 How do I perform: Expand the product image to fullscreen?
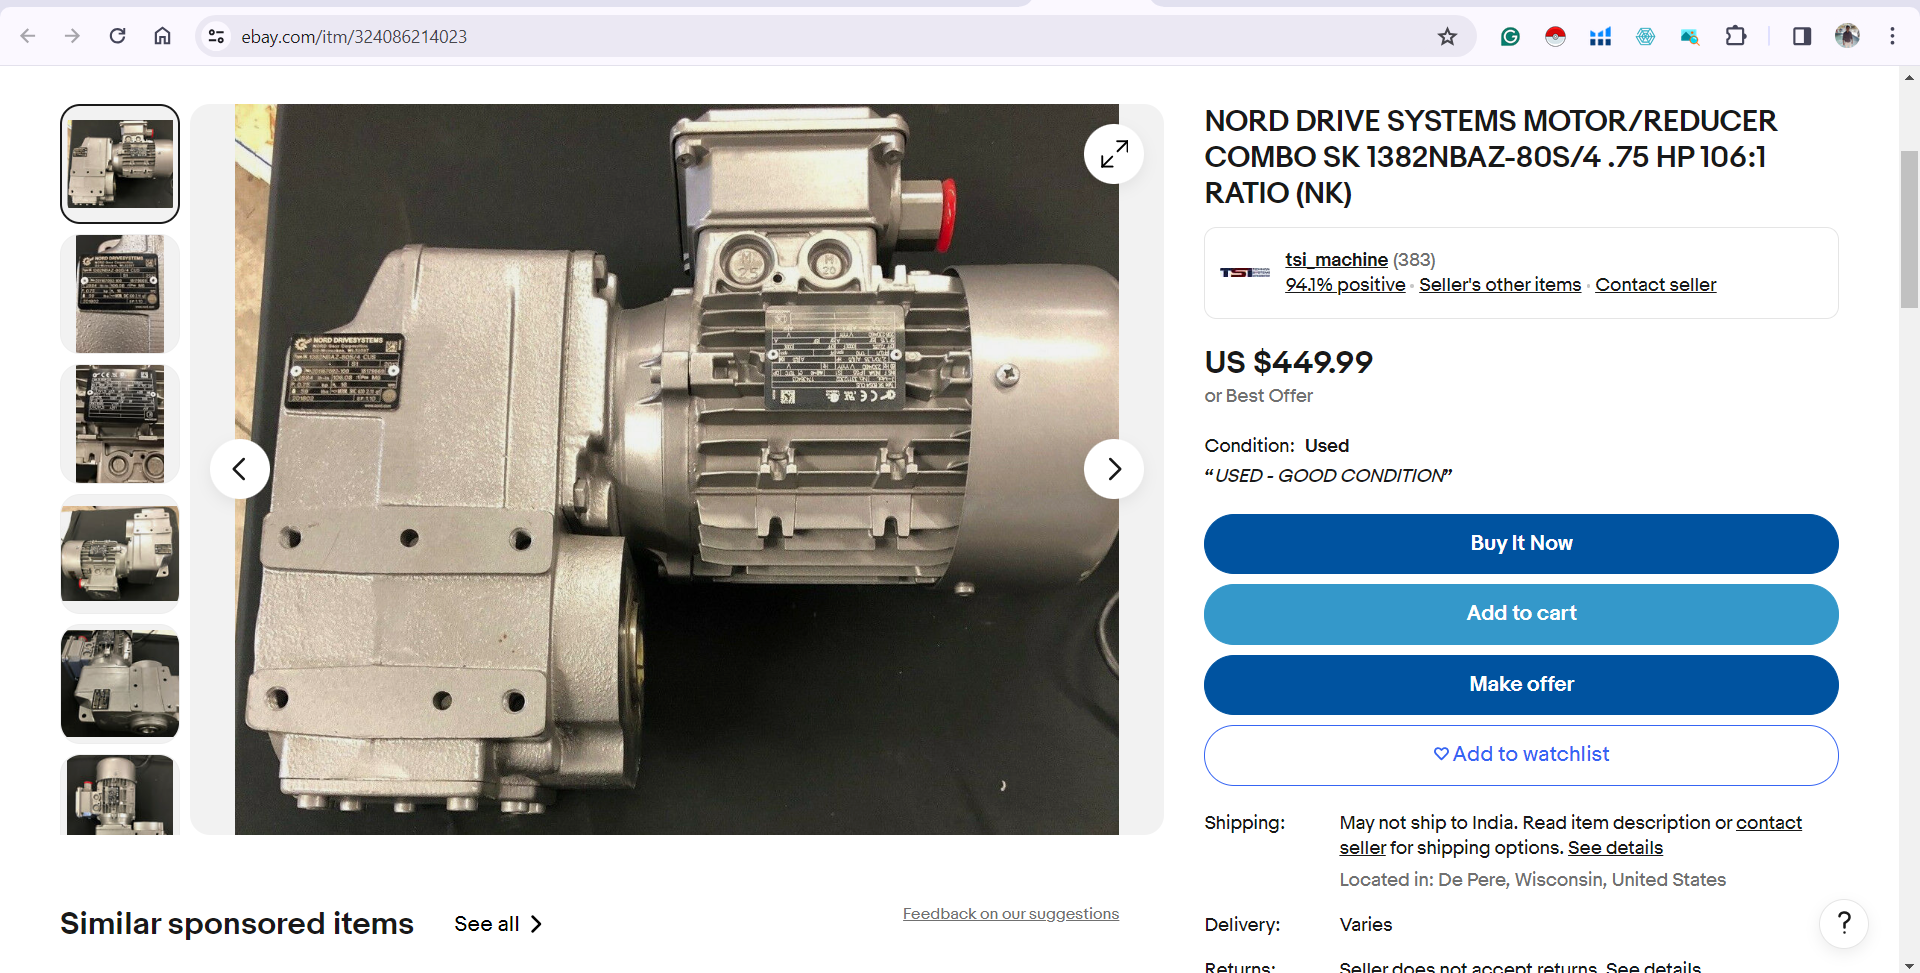pyautogui.click(x=1114, y=154)
